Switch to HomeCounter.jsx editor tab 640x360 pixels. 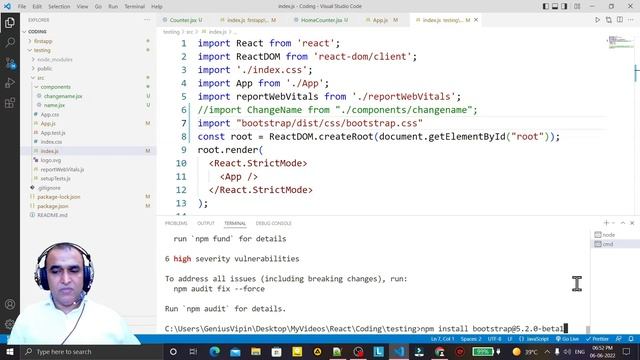(x=323, y=20)
